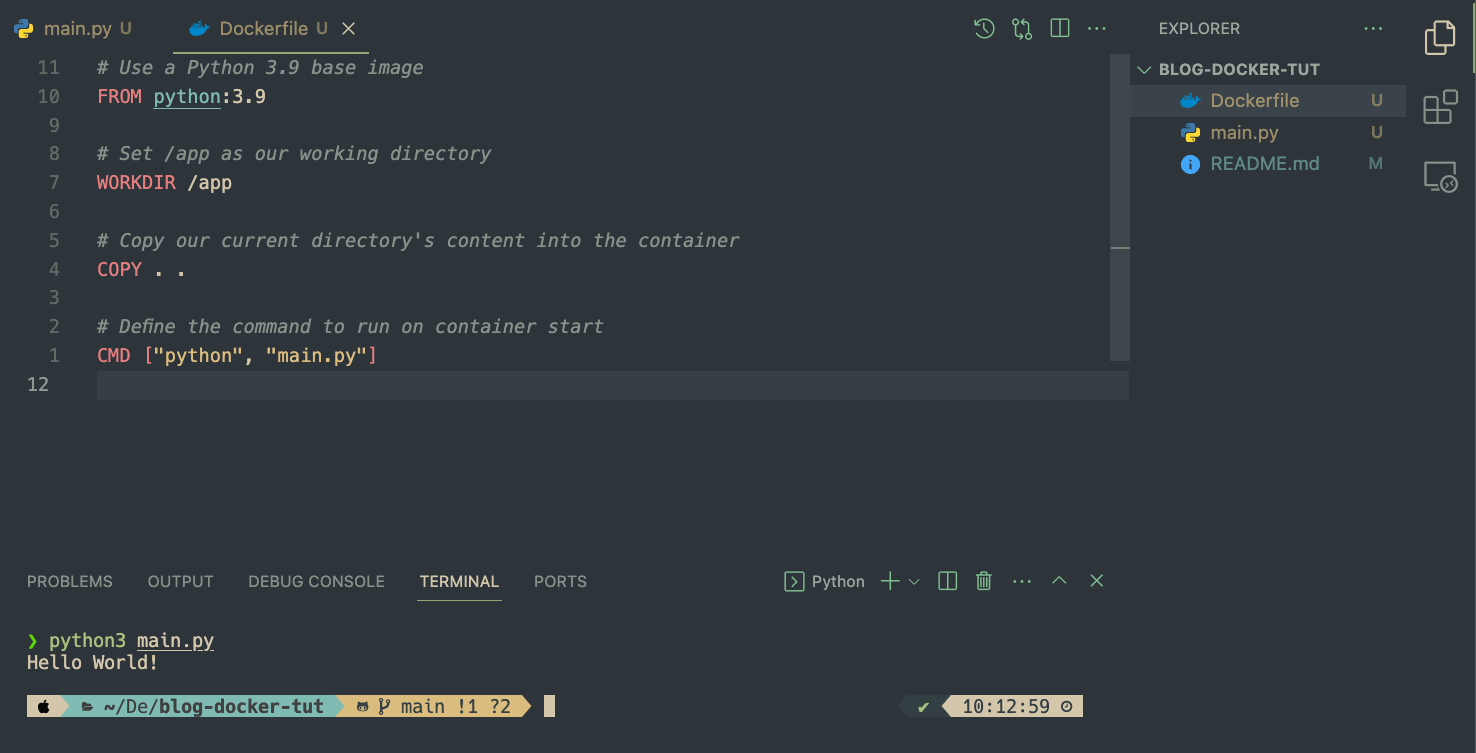Open the Extensions view icon
1476x753 pixels.
tap(1440, 107)
